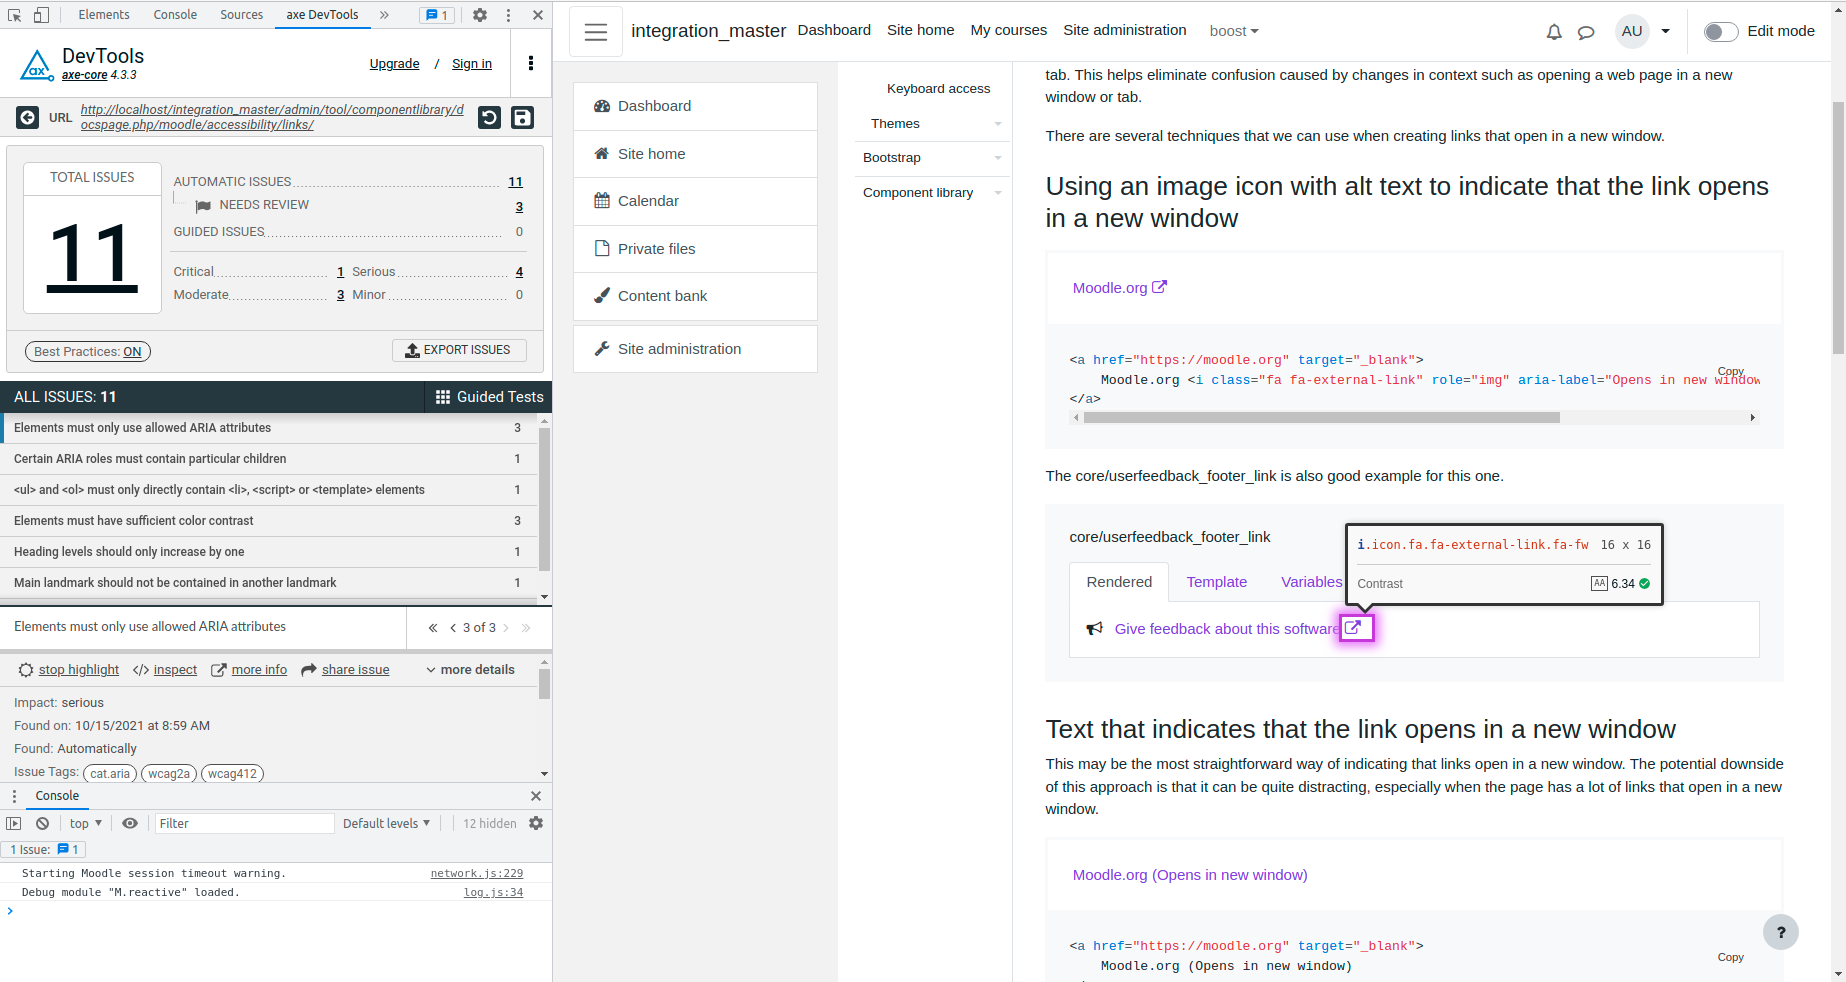1846x982 pixels.
Task: Save results with the disk icon
Action: tap(523, 117)
